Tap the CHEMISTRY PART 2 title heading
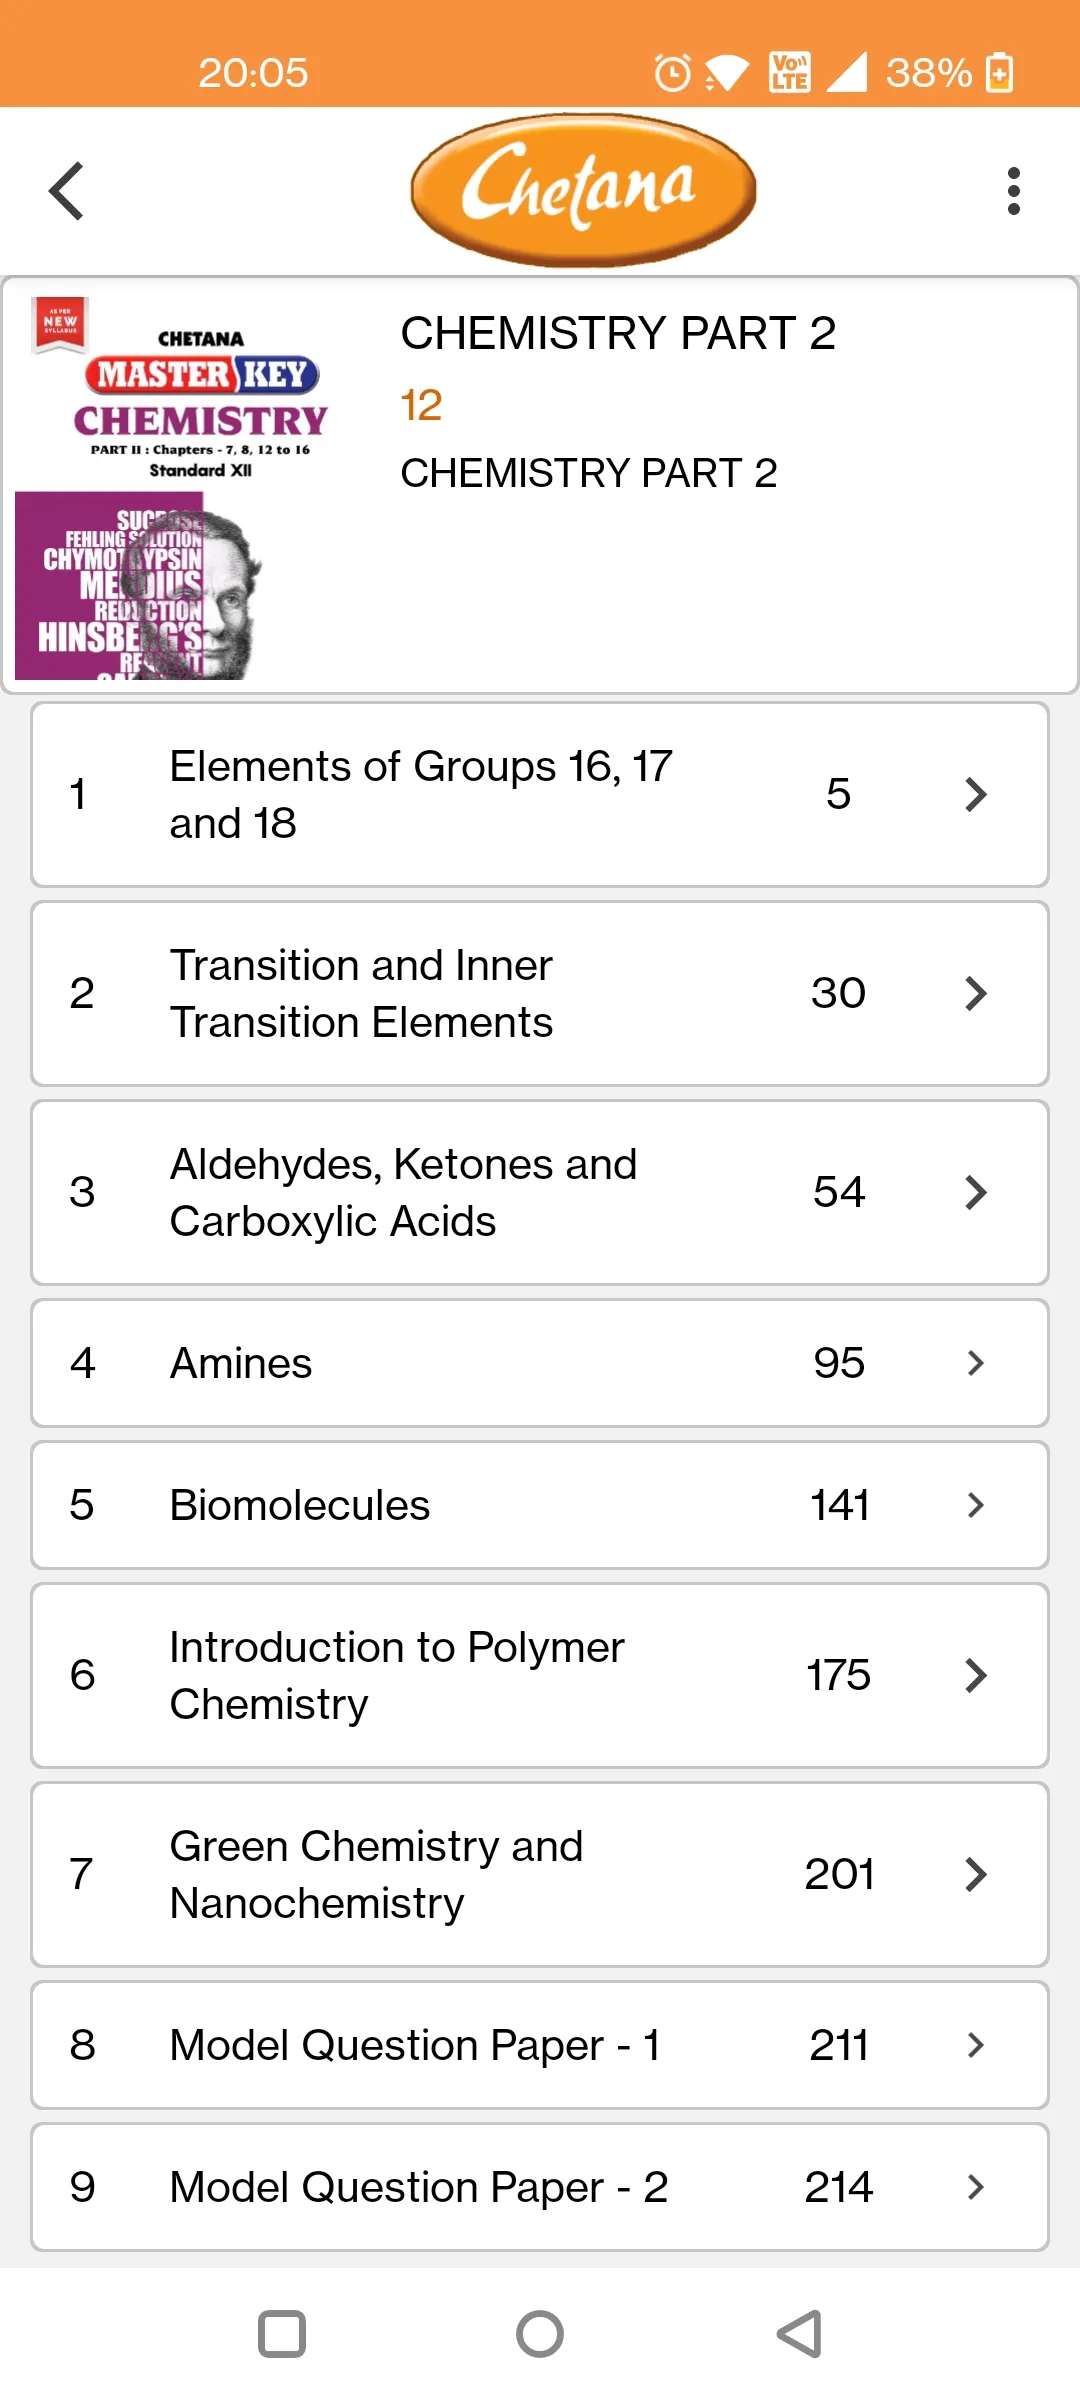The height and width of the screenshot is (2400, 1080). point(618,333)
